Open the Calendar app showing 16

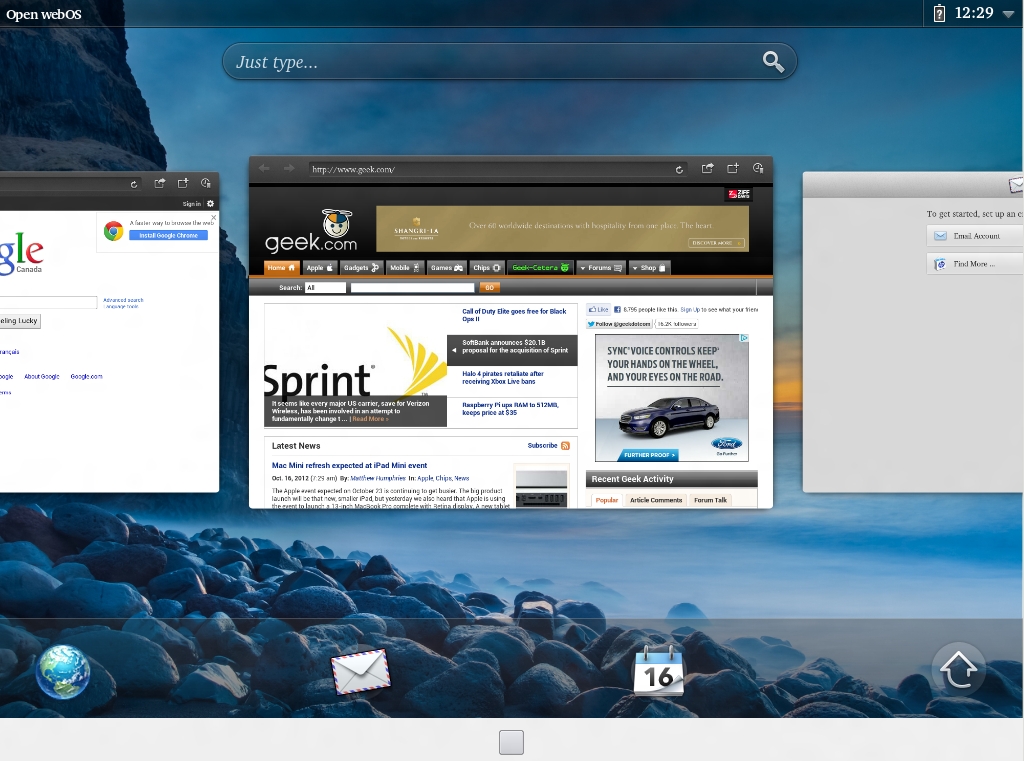point(658,671)
